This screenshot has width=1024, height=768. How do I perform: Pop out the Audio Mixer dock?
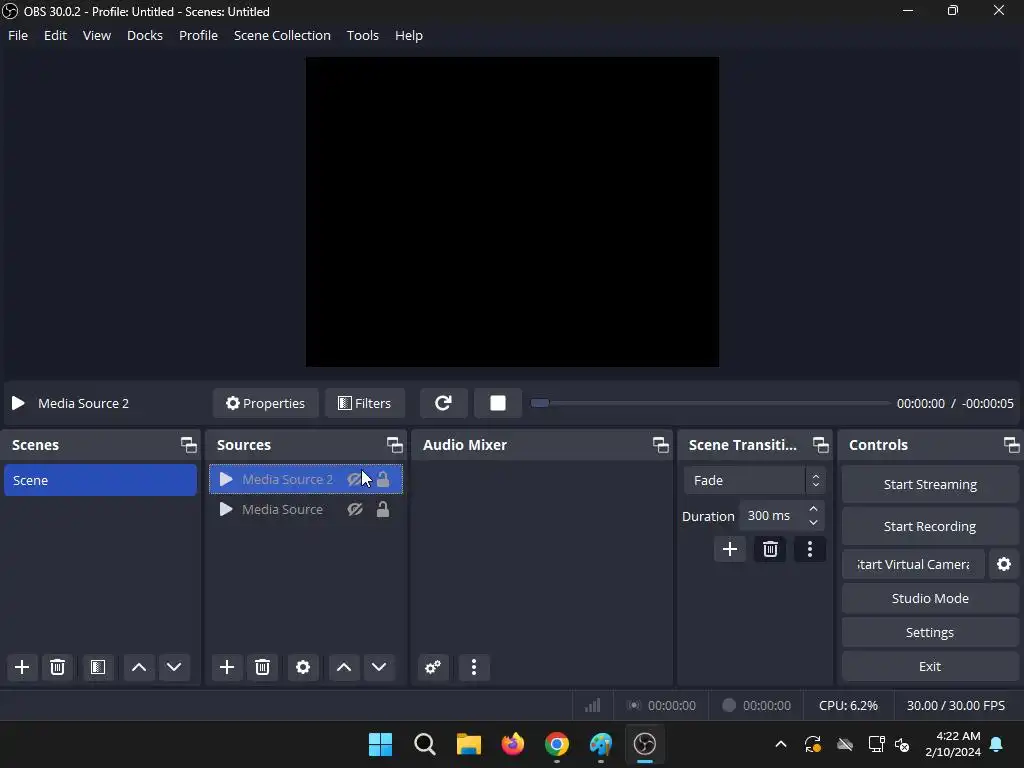point(660,445)
